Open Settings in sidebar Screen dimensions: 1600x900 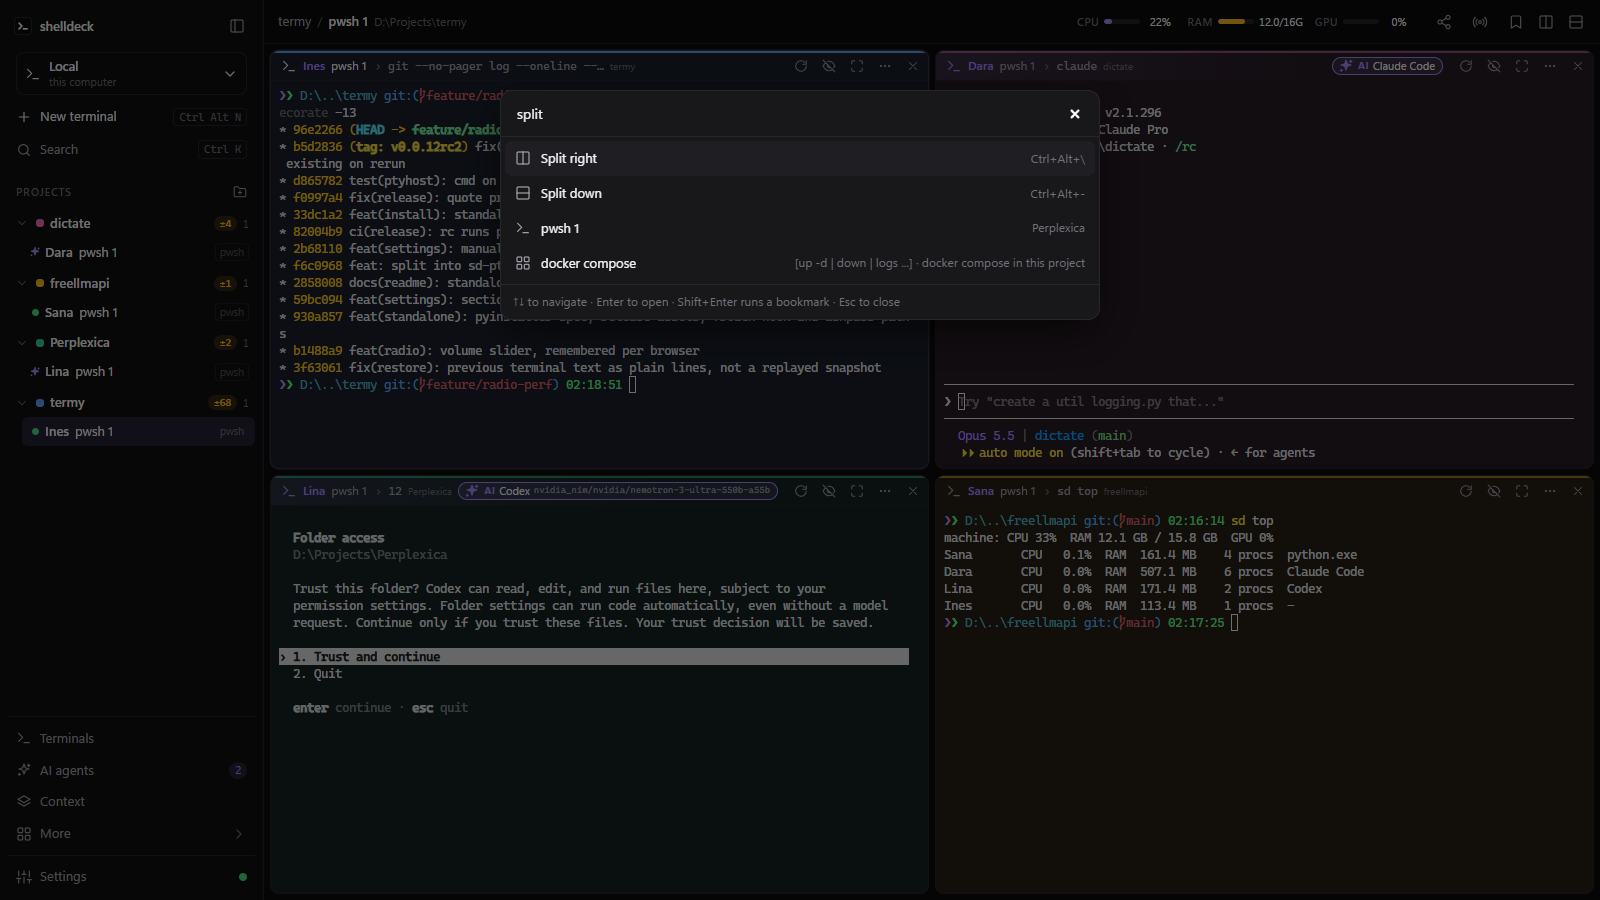(x=131, y=877)
